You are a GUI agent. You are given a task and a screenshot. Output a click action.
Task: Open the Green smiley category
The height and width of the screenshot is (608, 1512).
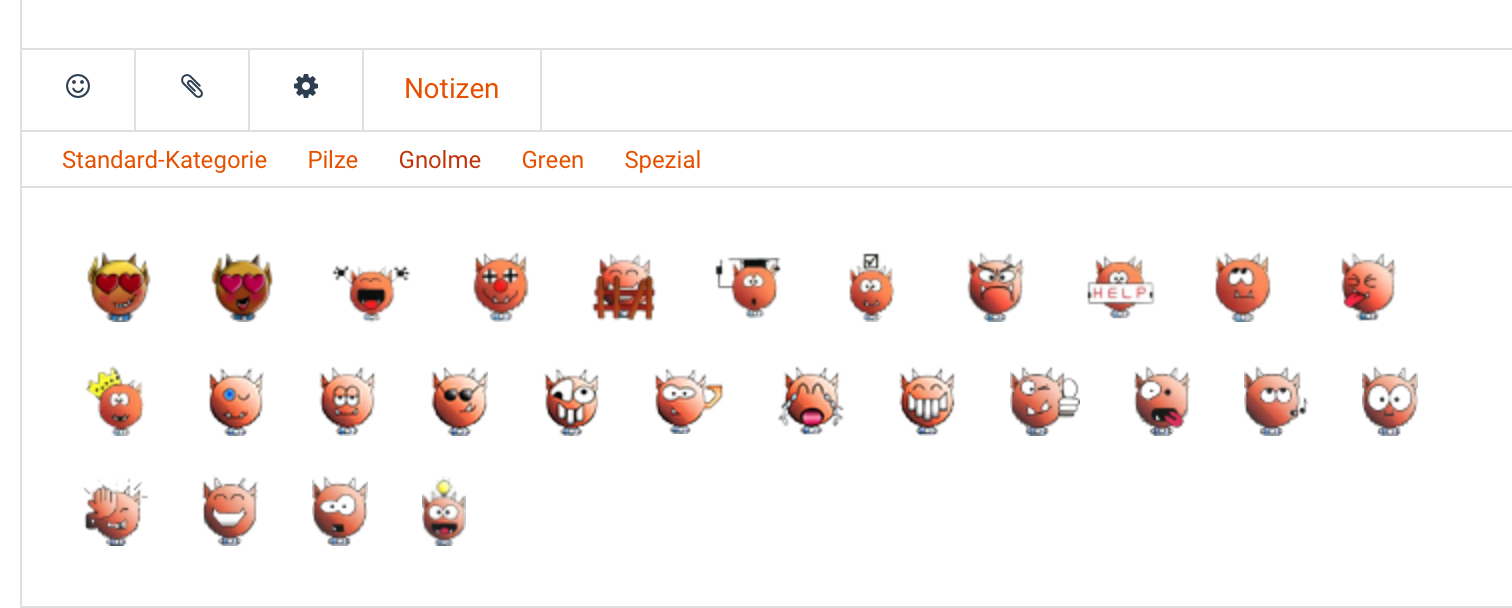[553, 160]
